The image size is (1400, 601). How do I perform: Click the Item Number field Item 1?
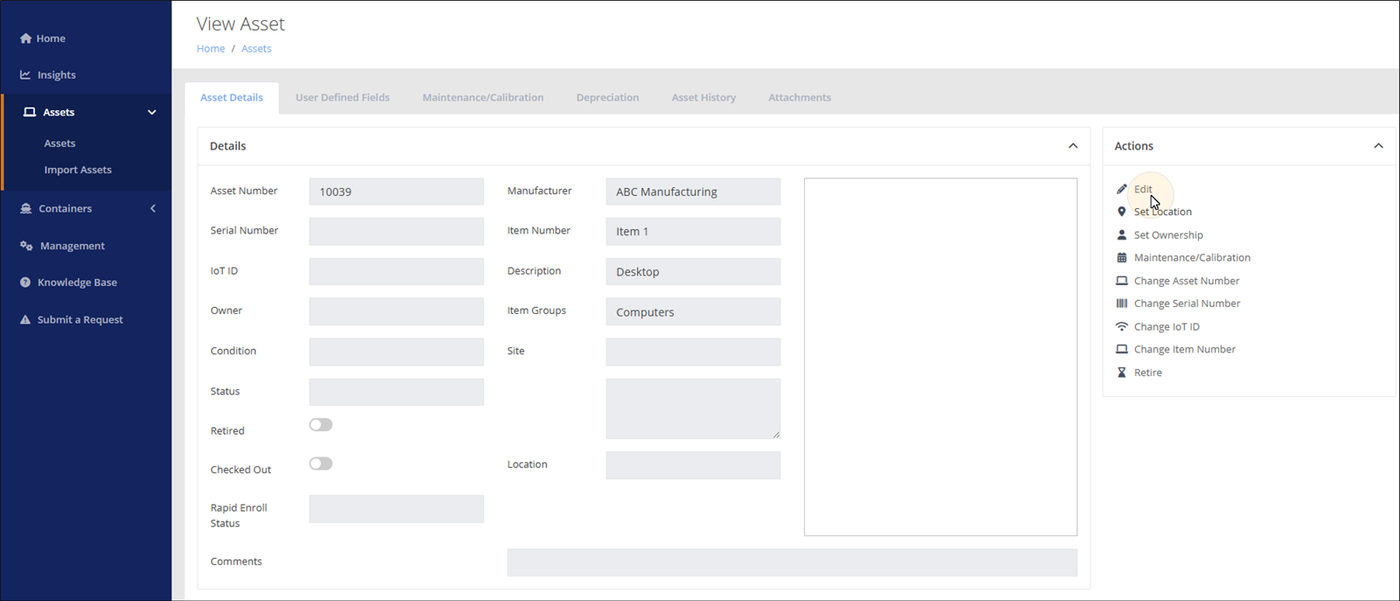693,232
